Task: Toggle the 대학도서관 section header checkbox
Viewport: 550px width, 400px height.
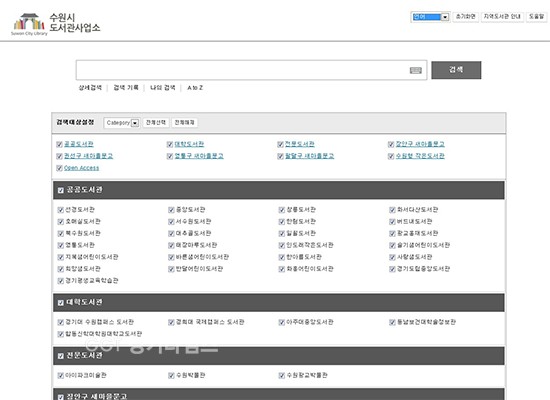Action: 61,302
